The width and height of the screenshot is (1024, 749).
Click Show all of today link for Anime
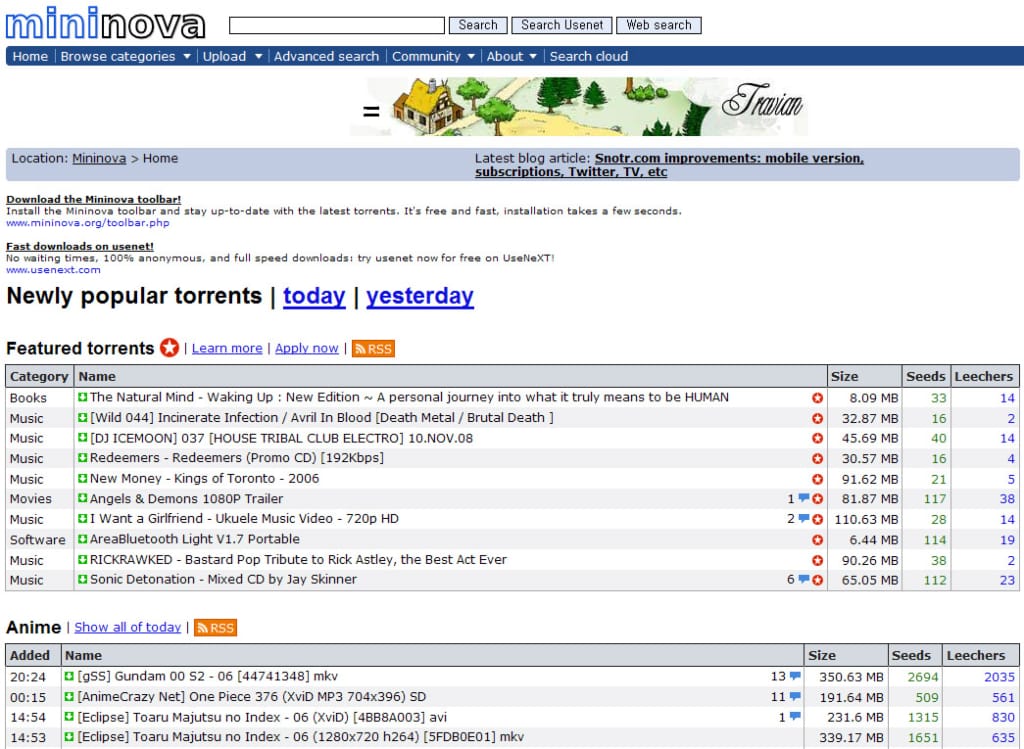coord(127,627)
